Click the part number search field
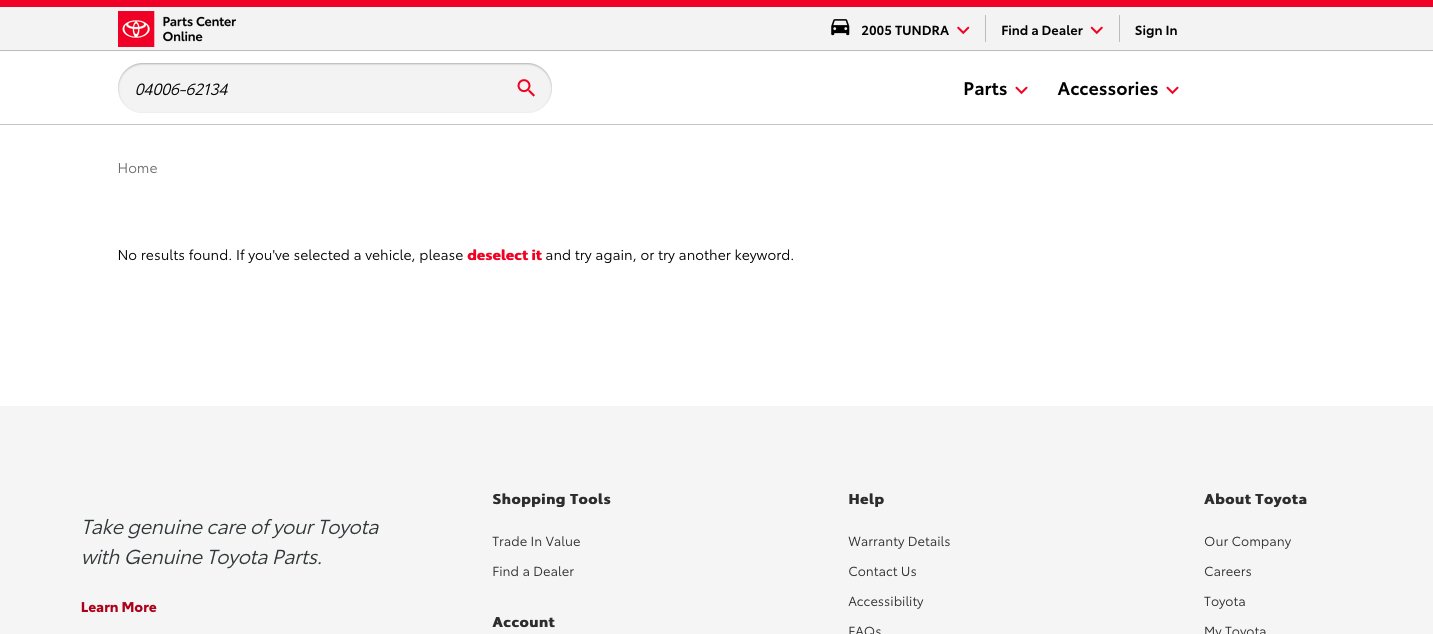Screen dimensions: 1433x634 pos(334,88)
